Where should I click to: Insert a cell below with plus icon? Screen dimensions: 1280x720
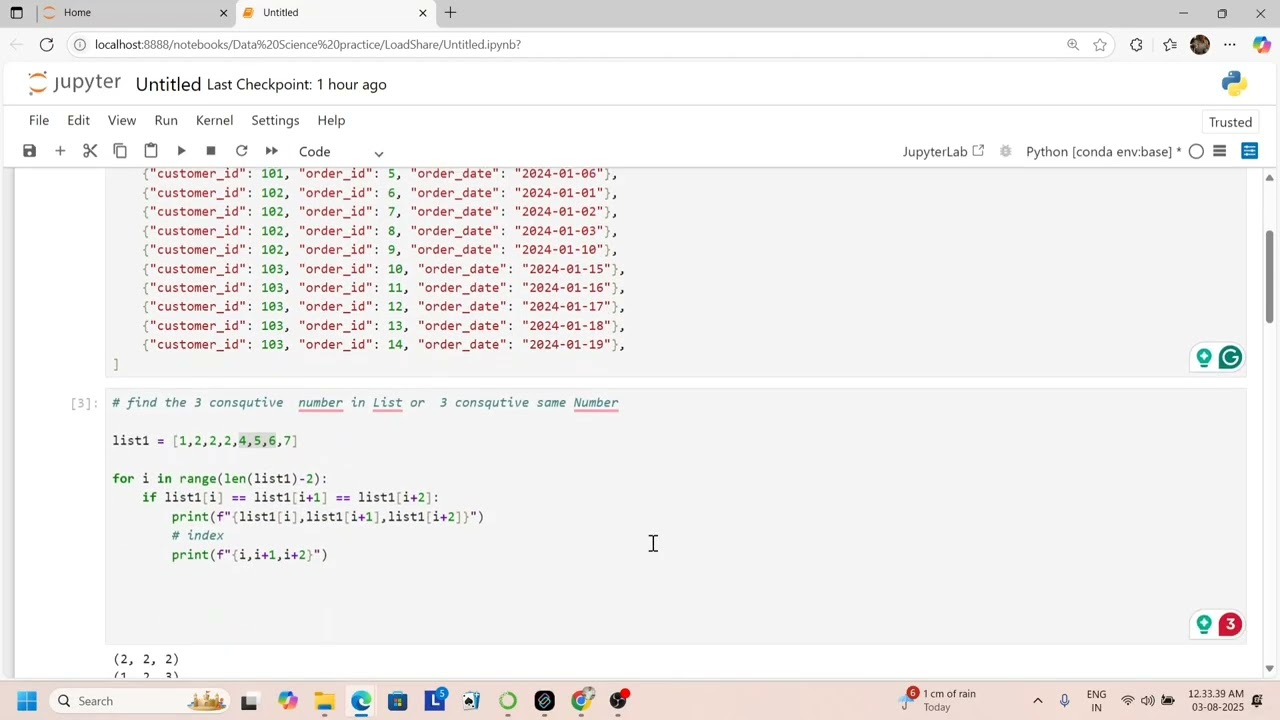click(x=60, y=151)
